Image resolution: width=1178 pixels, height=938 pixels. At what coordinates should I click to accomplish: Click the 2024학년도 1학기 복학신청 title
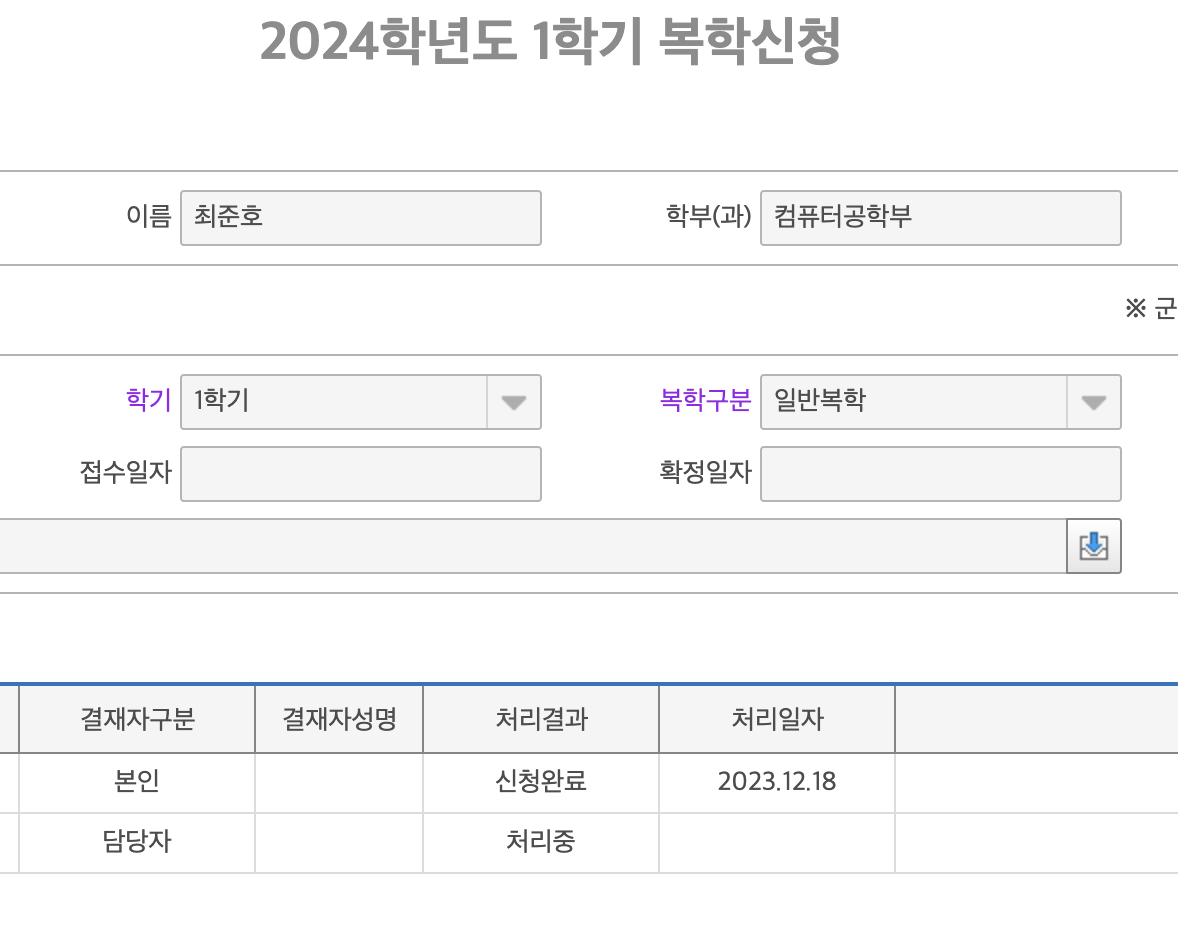coord(550,43)
